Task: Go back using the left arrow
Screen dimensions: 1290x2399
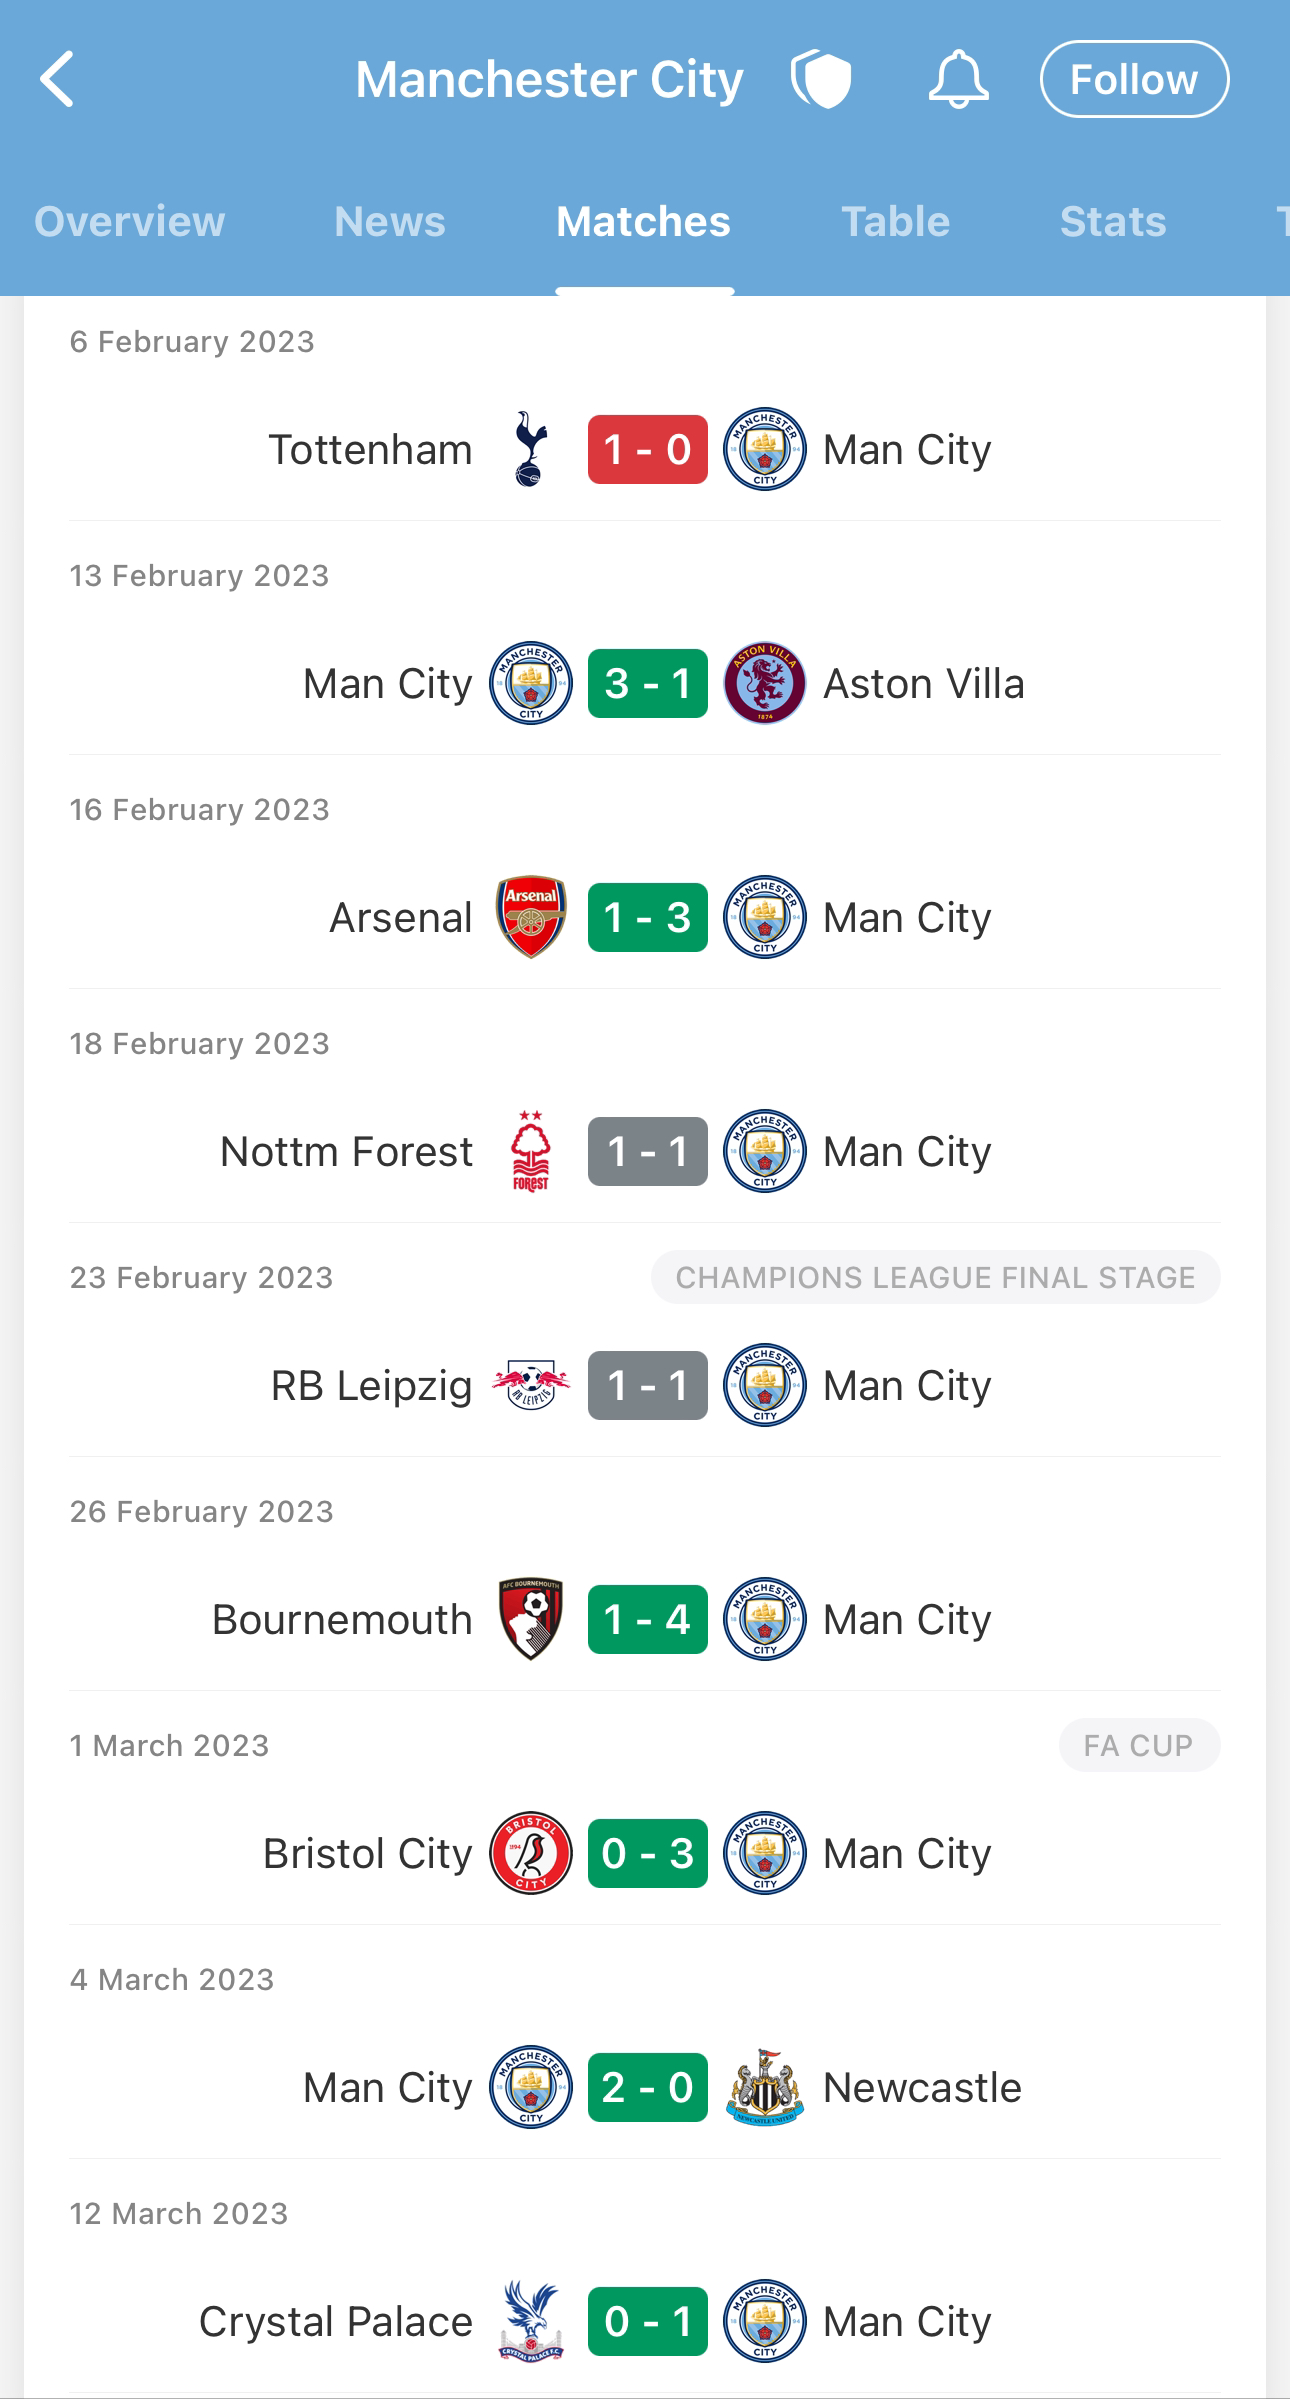Action: (x=57, y=79)
